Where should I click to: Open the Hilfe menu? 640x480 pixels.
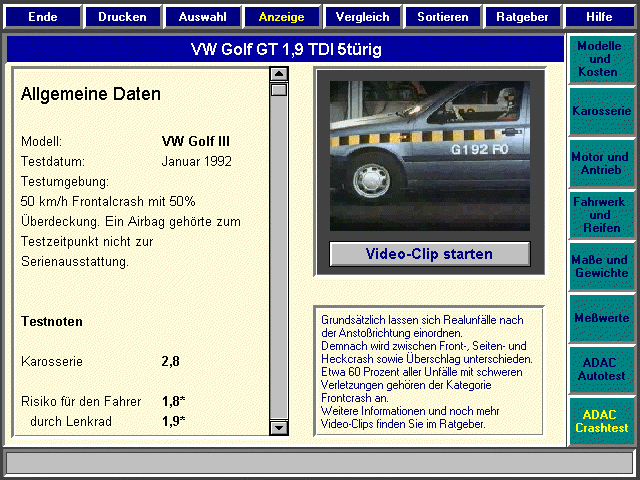[x=599, y=17]
